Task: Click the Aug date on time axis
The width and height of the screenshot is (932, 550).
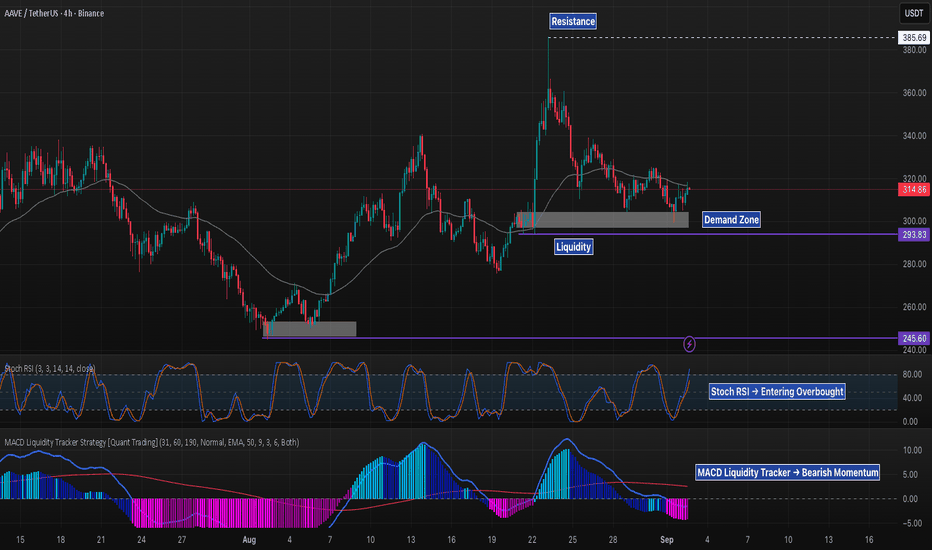Action: (249, 540)
